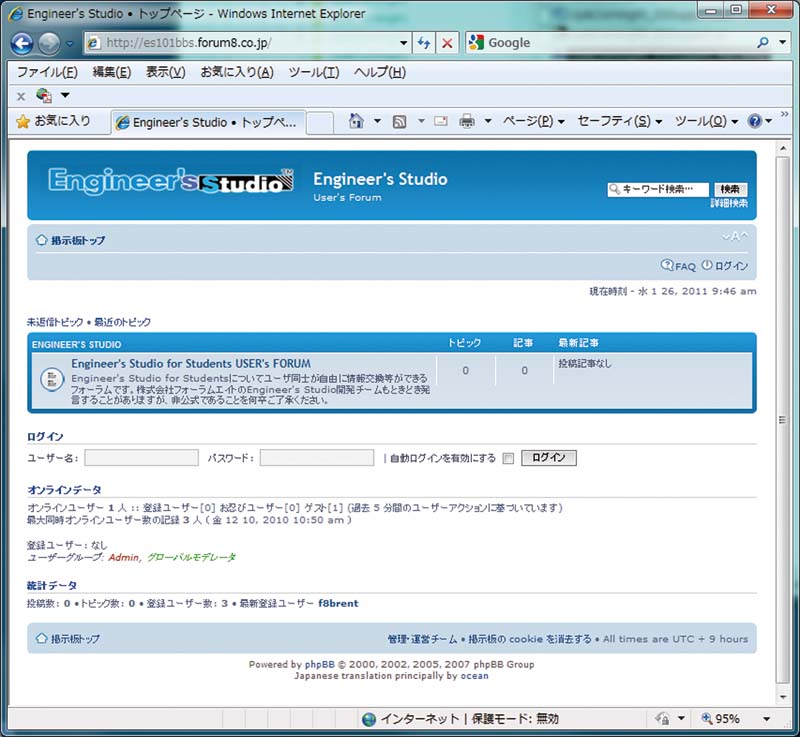Expand the translate toolbar dropdown arrow

[65, 95]
